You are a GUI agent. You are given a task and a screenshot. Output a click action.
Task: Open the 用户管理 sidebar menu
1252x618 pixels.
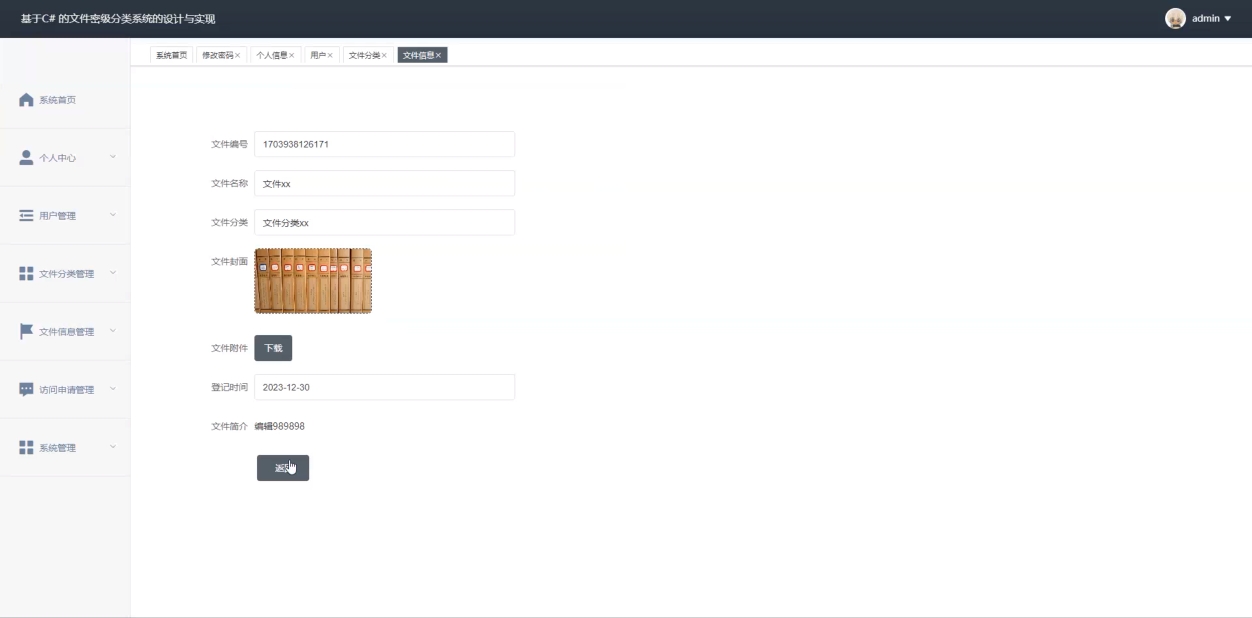(x=65, y=216)
